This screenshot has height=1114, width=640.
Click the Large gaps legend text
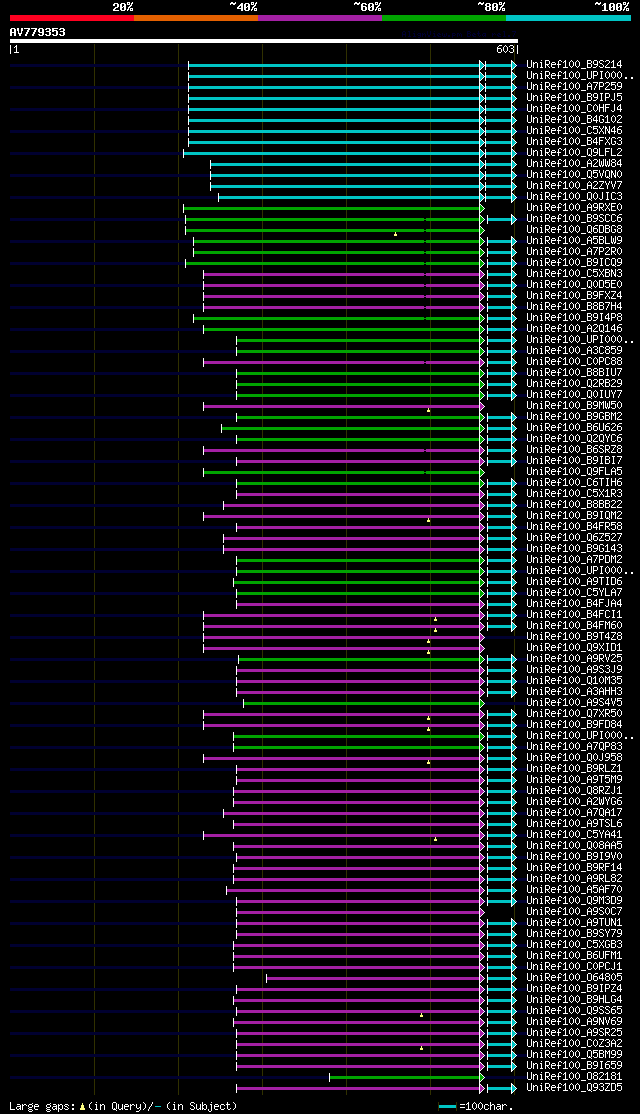123,1106
